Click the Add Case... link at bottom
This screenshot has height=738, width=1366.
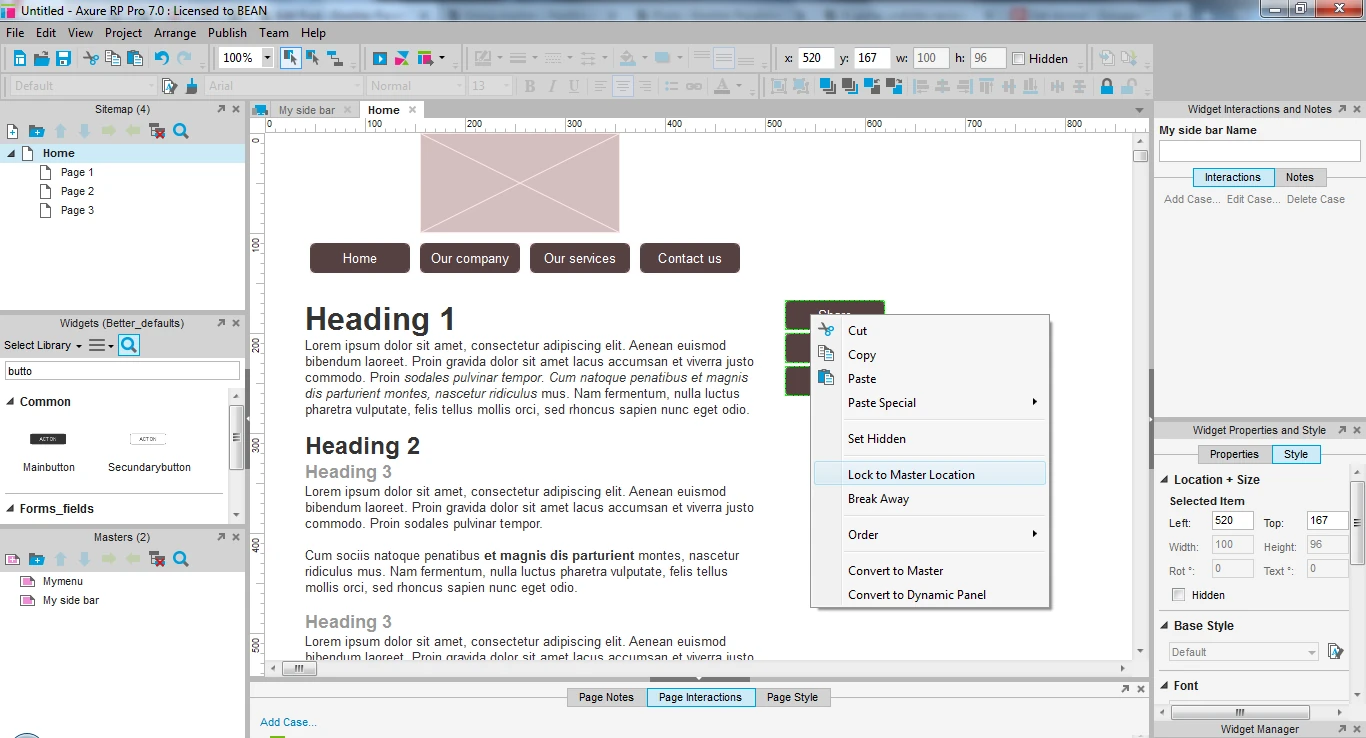288,722
